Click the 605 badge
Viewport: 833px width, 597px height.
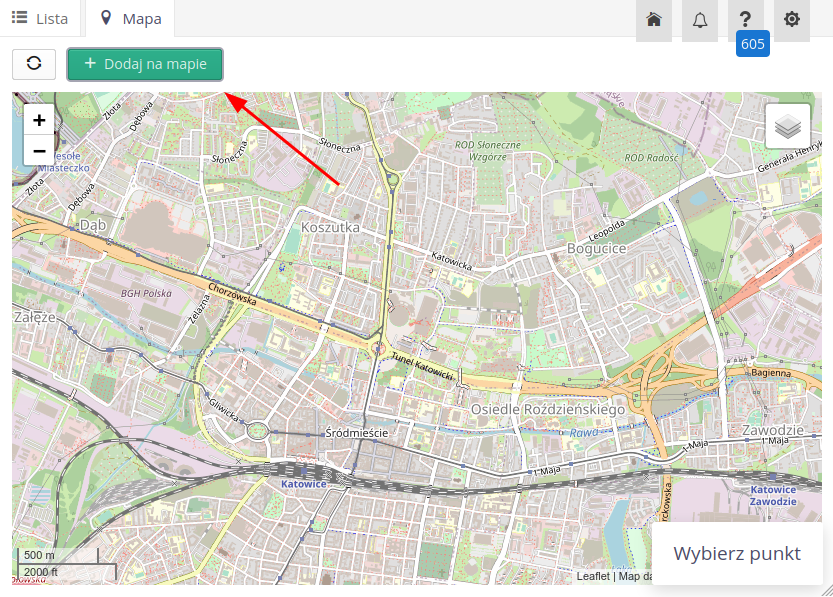coord(752,44)
